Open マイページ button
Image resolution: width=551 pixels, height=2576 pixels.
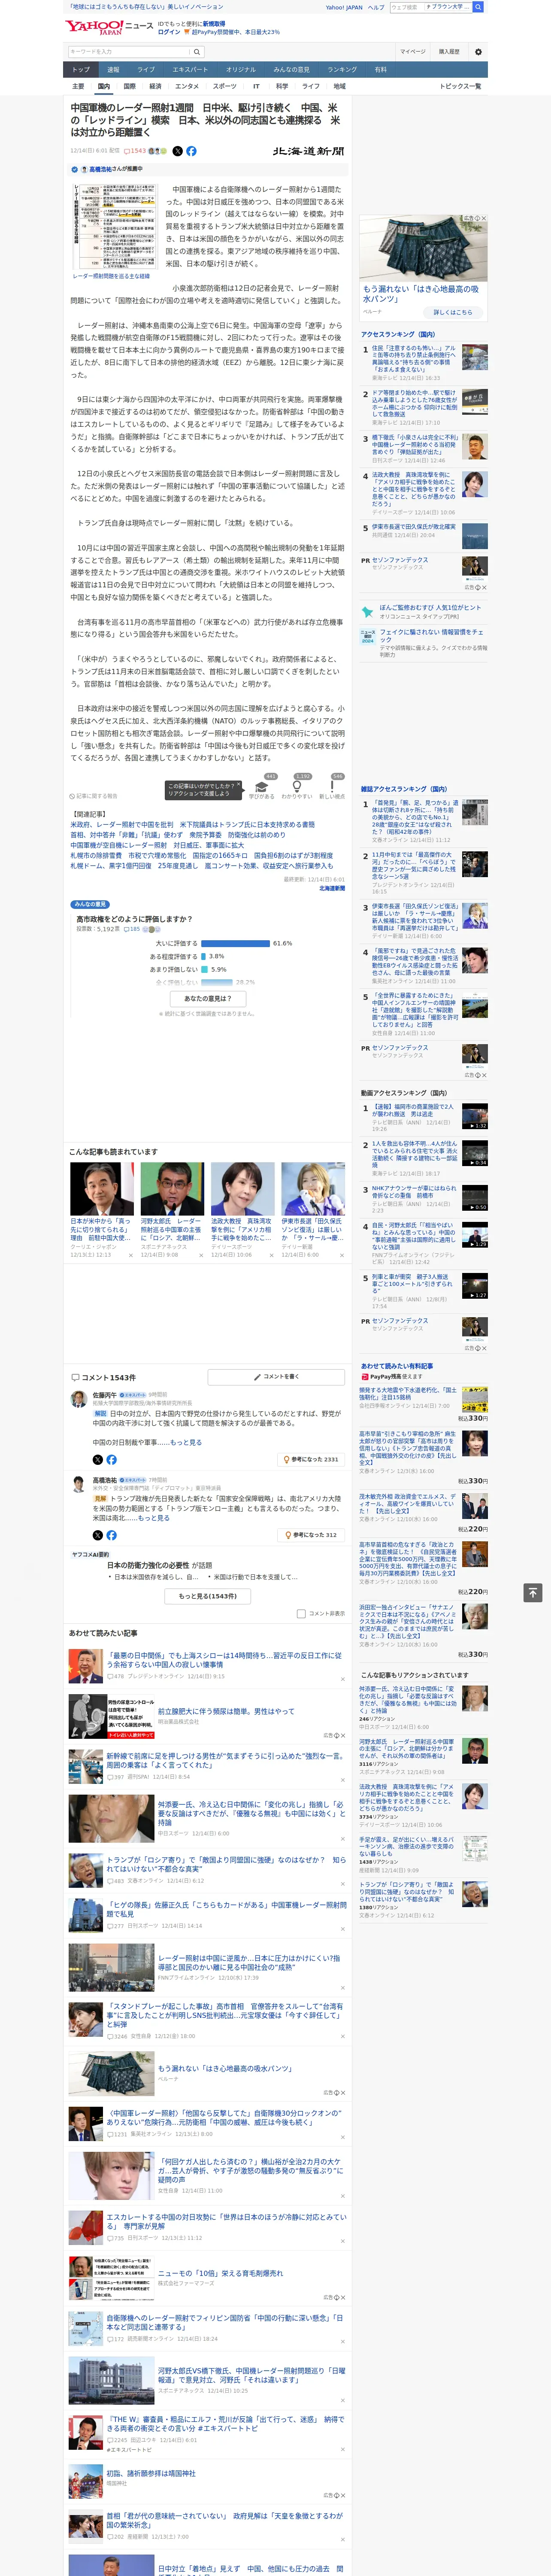point(412,52)
